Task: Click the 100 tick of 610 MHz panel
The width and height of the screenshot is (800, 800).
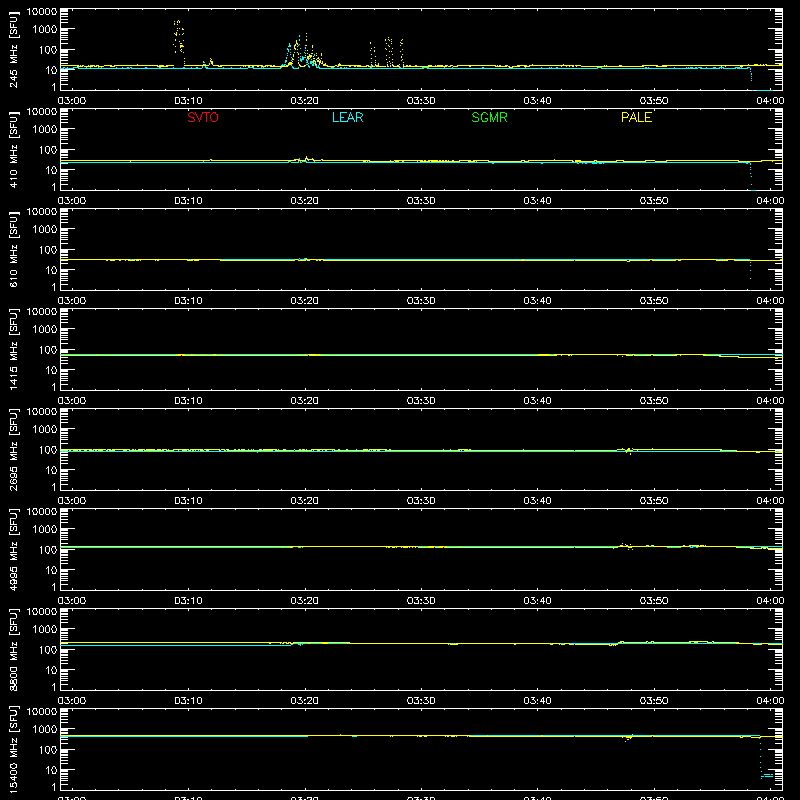Action: (x=48, y=250)
